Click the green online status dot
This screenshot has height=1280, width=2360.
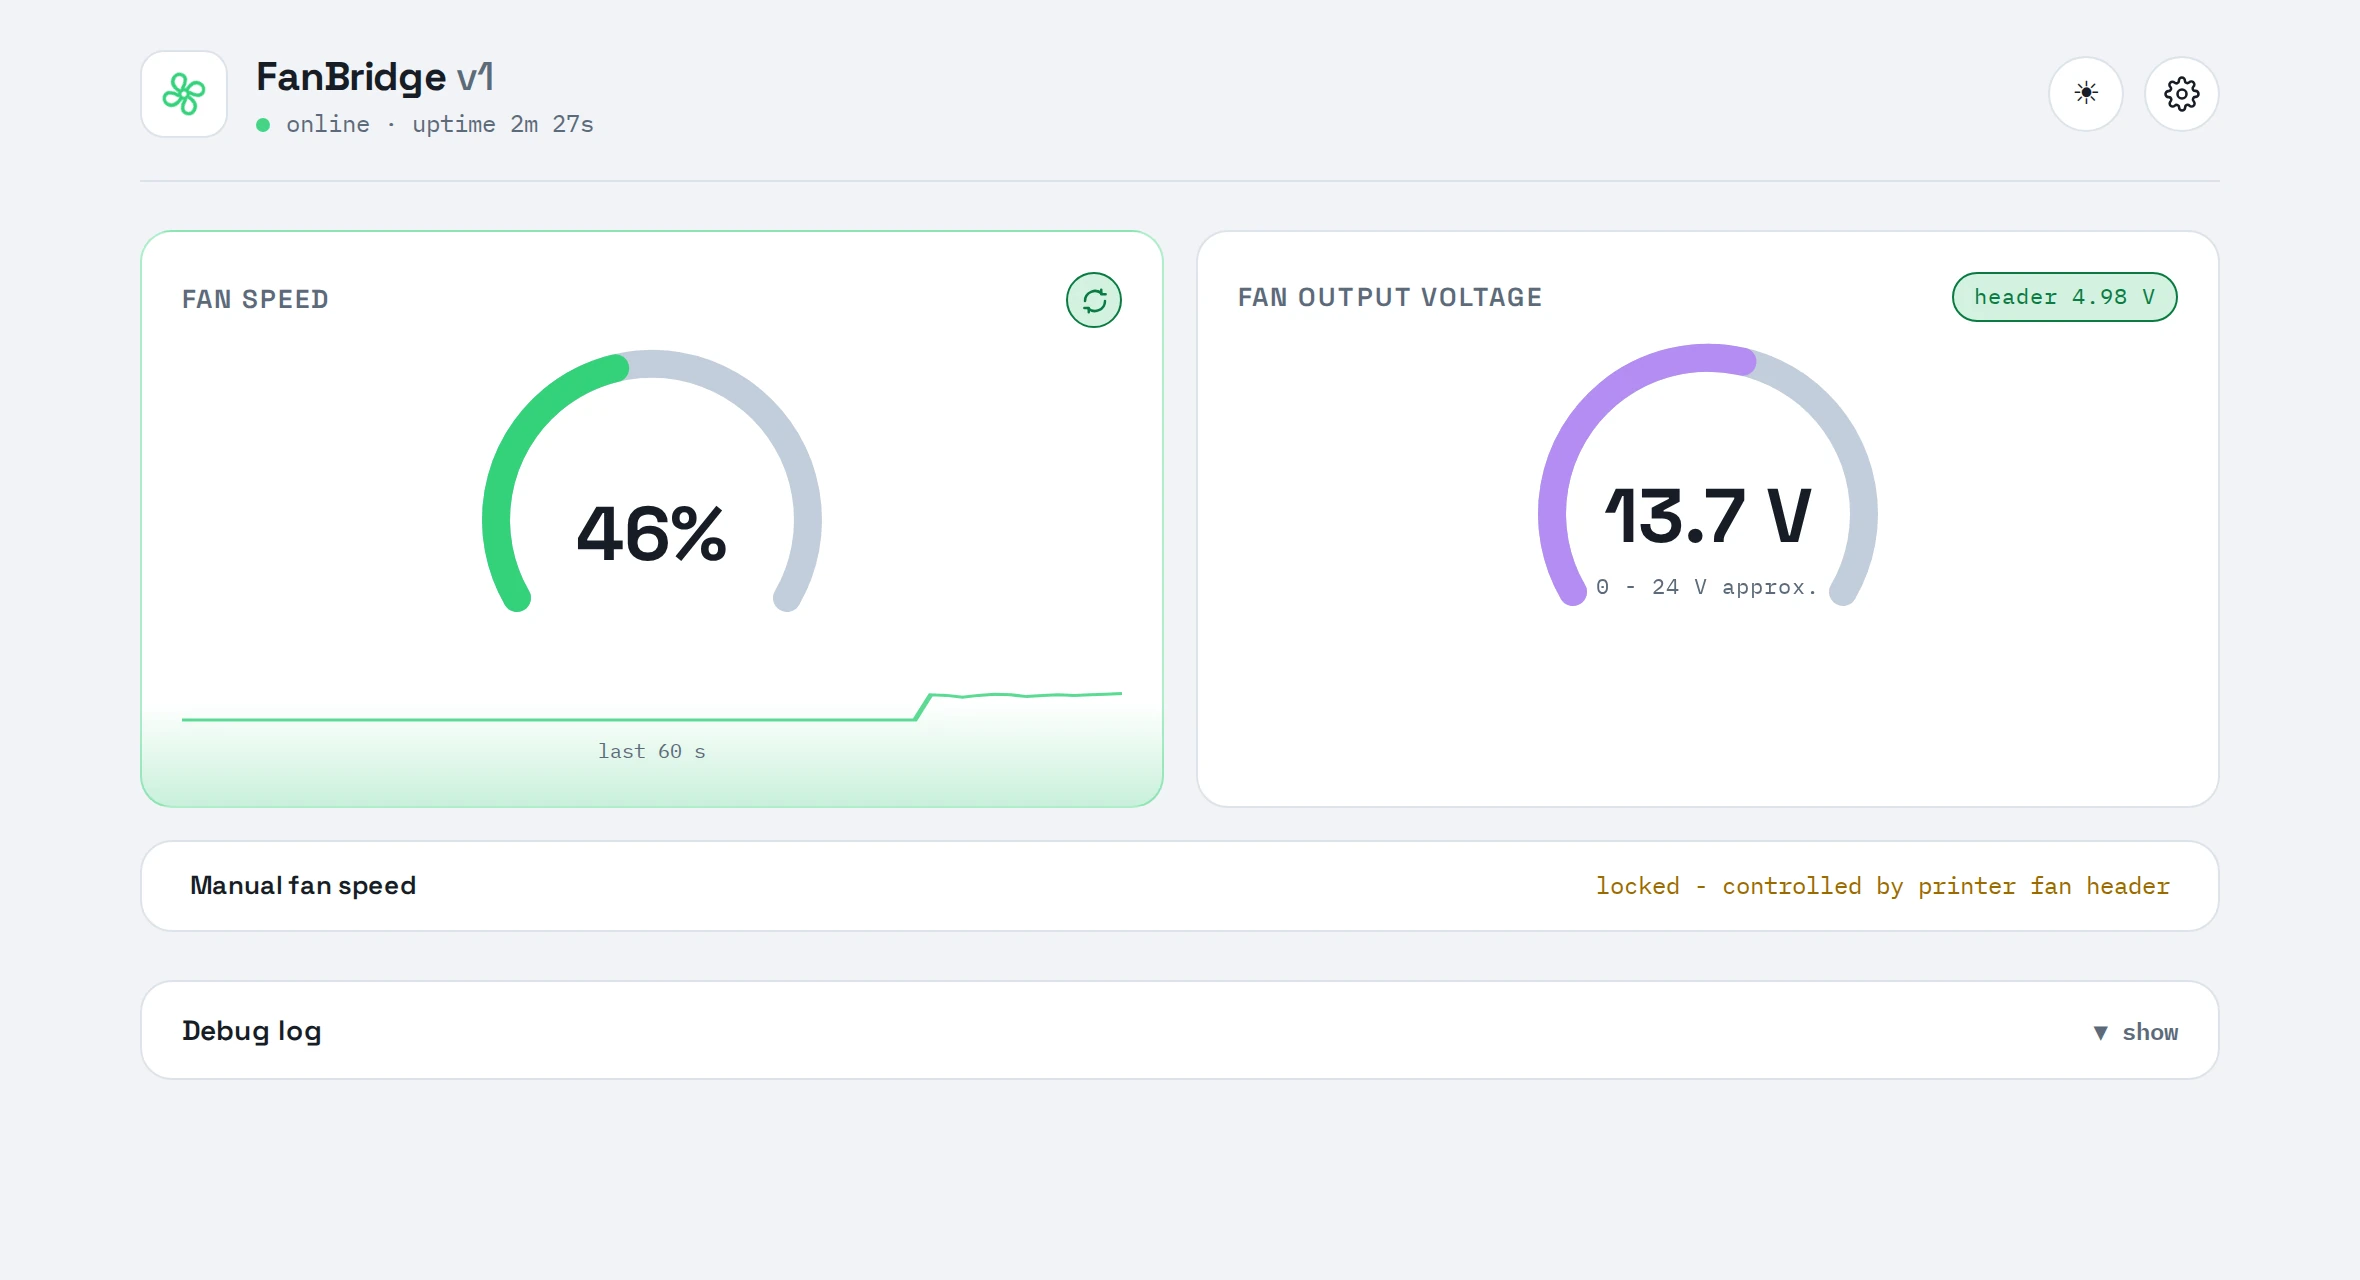pyautogui.click(x=263, y=125)
